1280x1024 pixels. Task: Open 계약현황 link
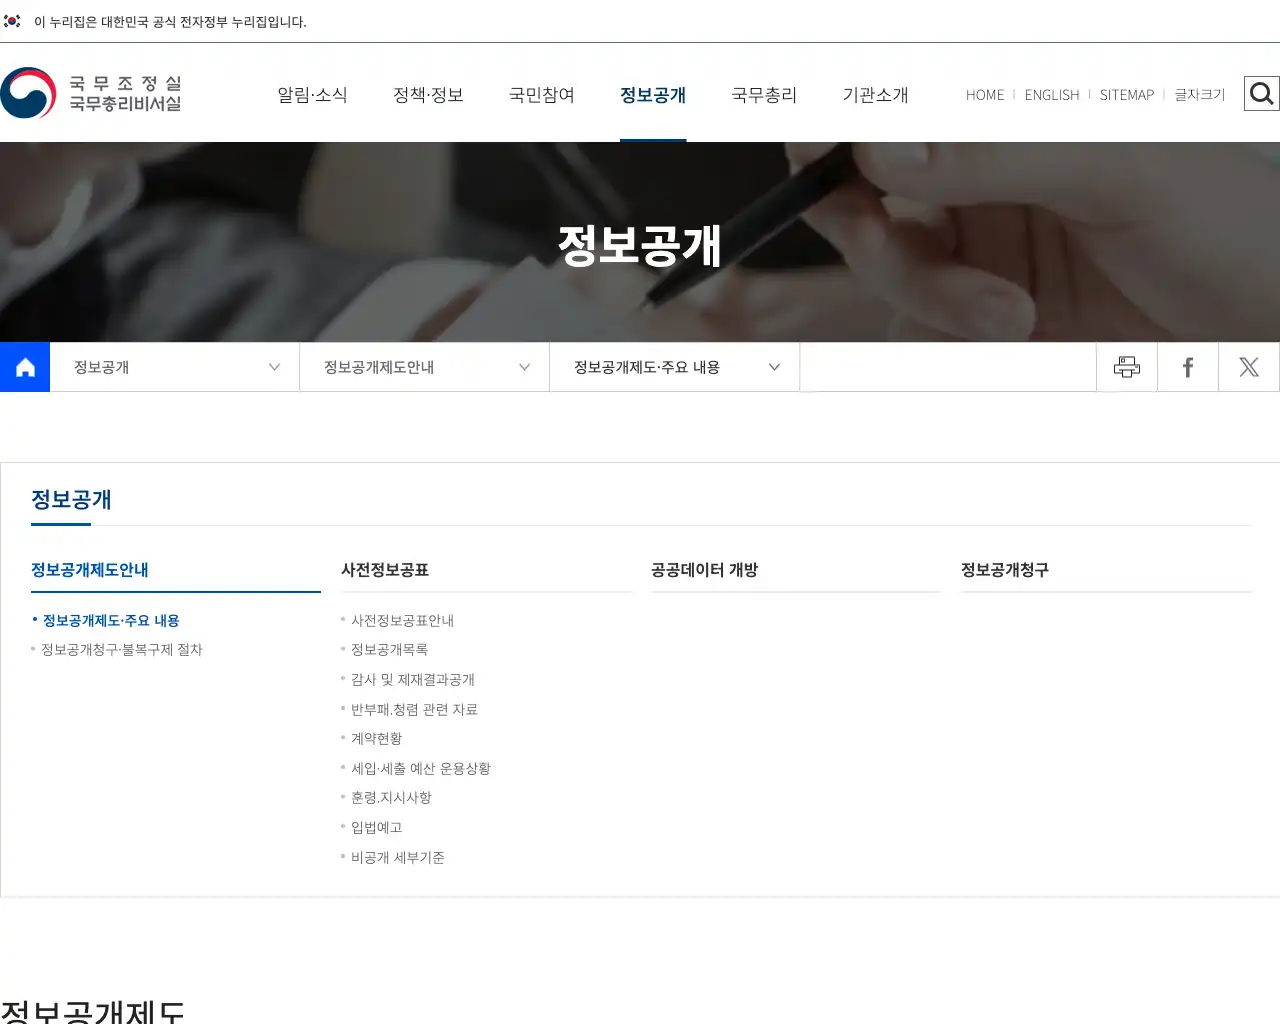pyautogui.click(x=376, y=739)
